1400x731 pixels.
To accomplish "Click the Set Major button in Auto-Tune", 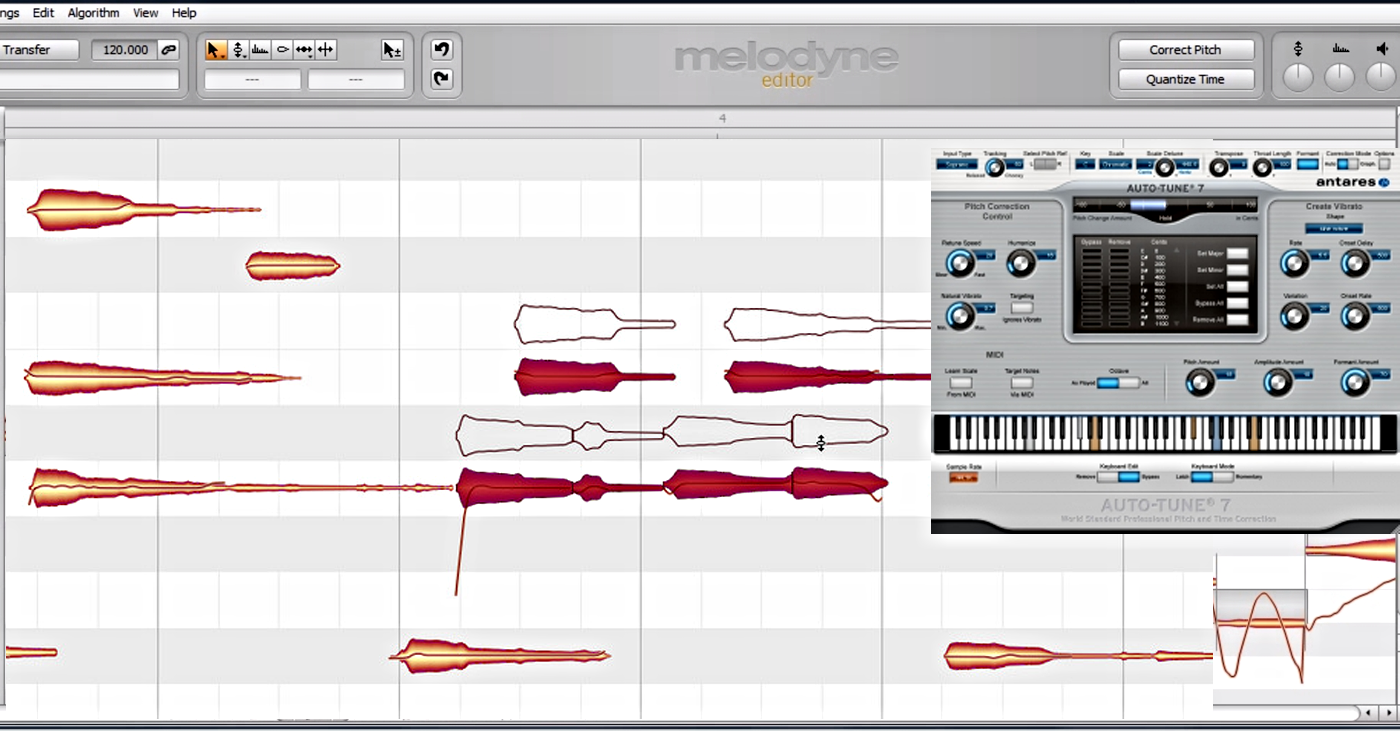I will [x=1237, y=254].
